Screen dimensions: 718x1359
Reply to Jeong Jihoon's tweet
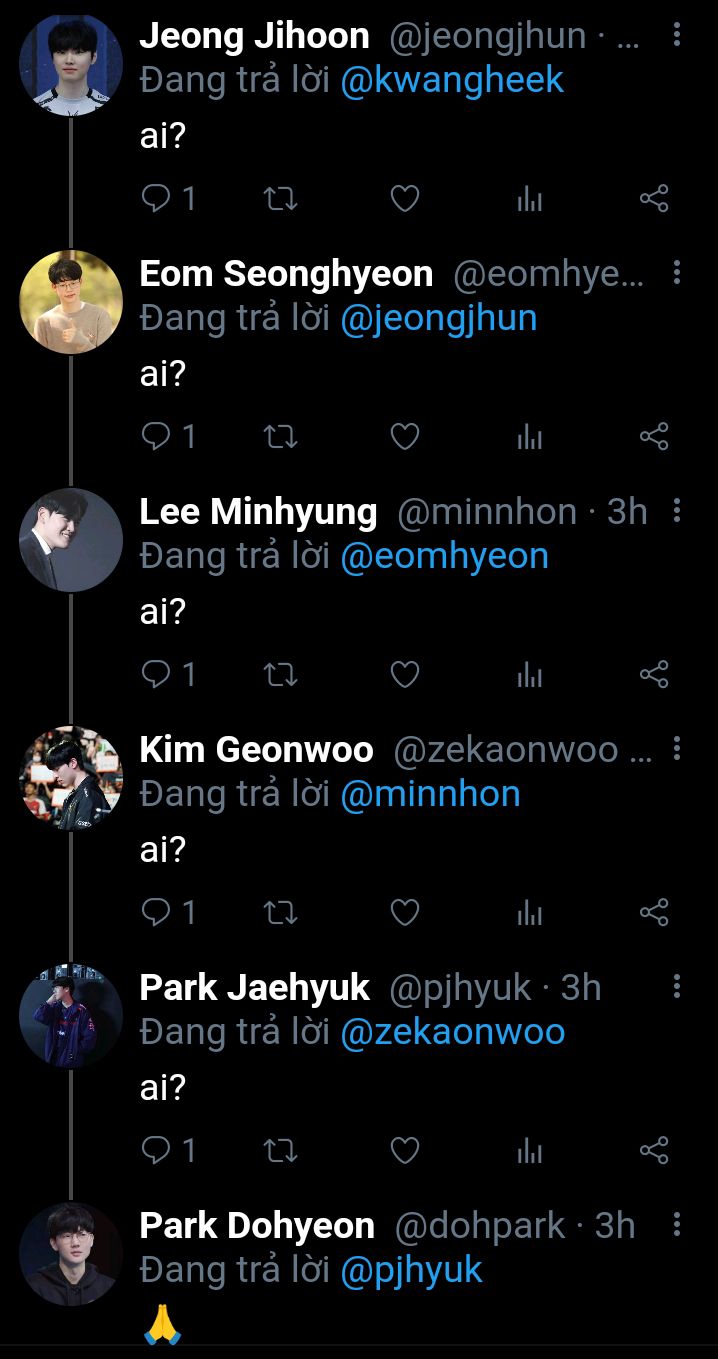pos(156,199)
